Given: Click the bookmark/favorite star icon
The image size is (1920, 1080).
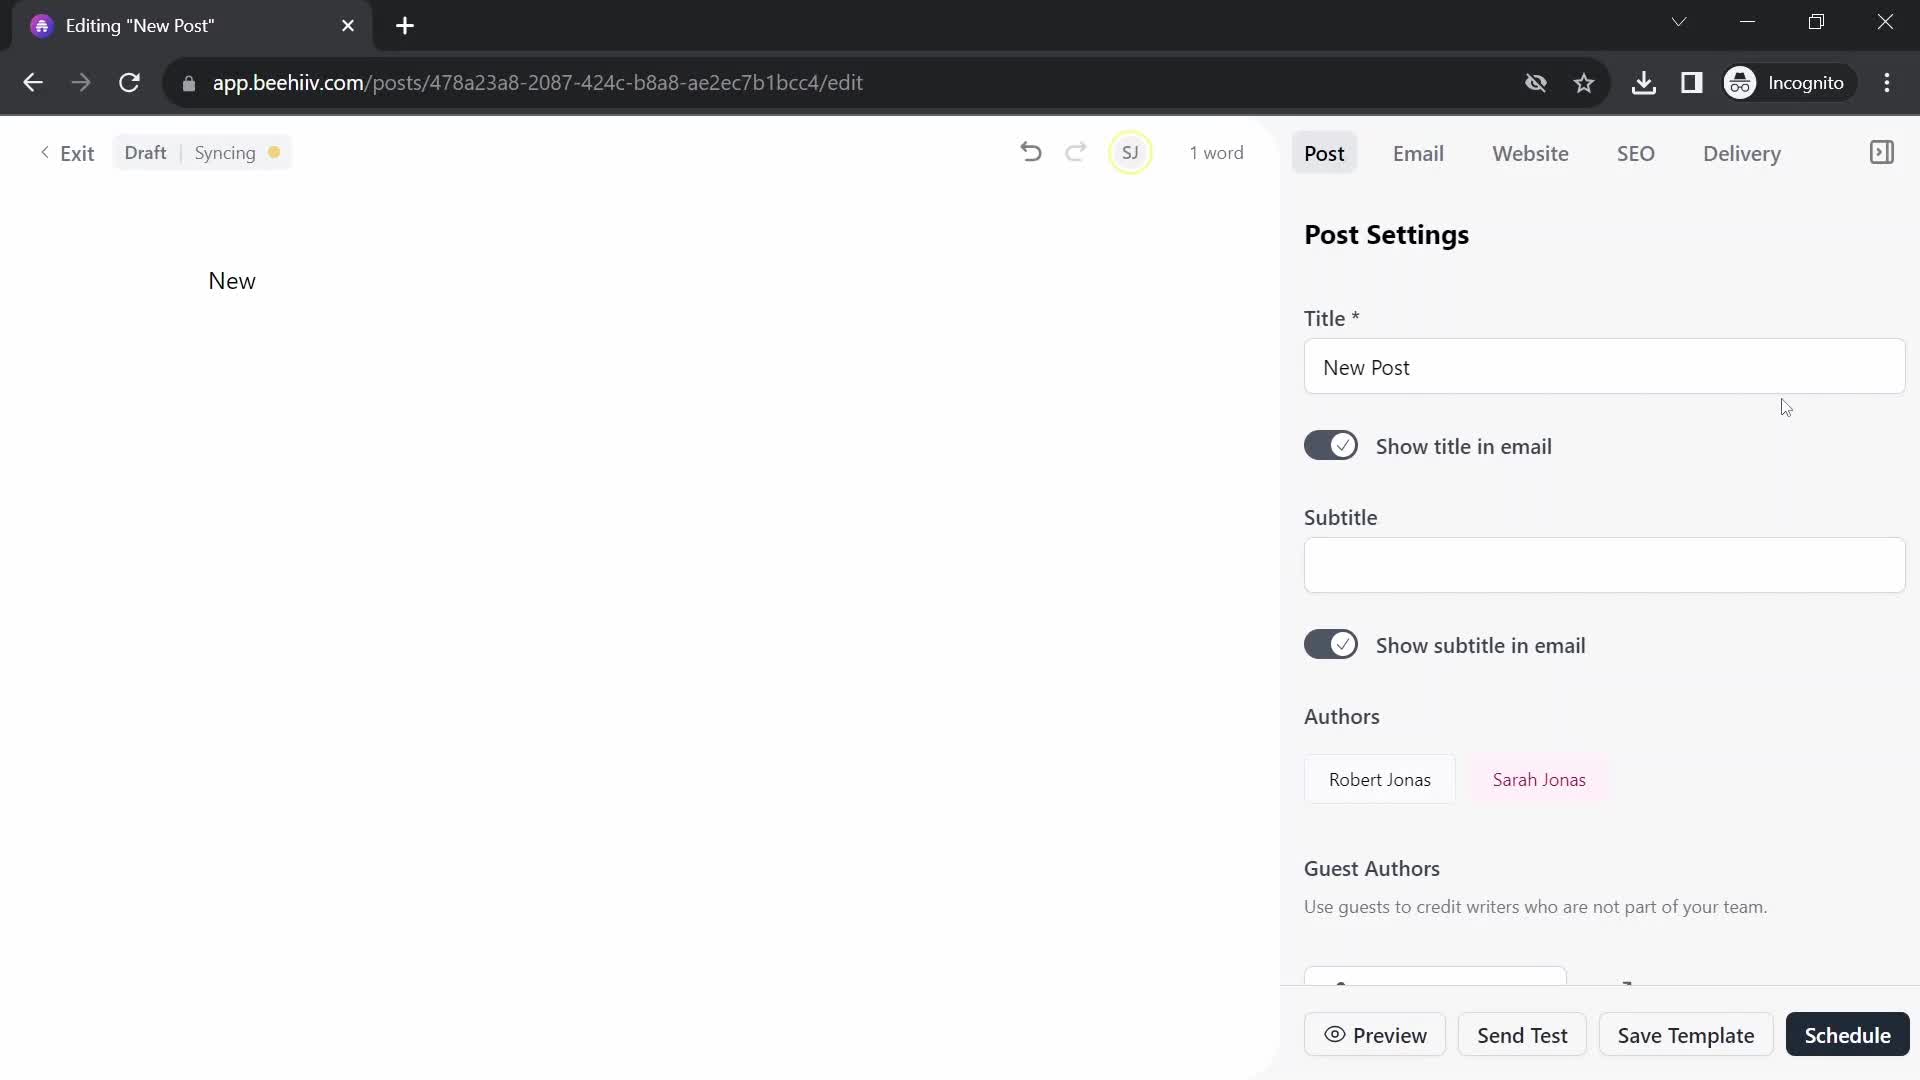Looking at the screenshot, I should (1585, 82).
